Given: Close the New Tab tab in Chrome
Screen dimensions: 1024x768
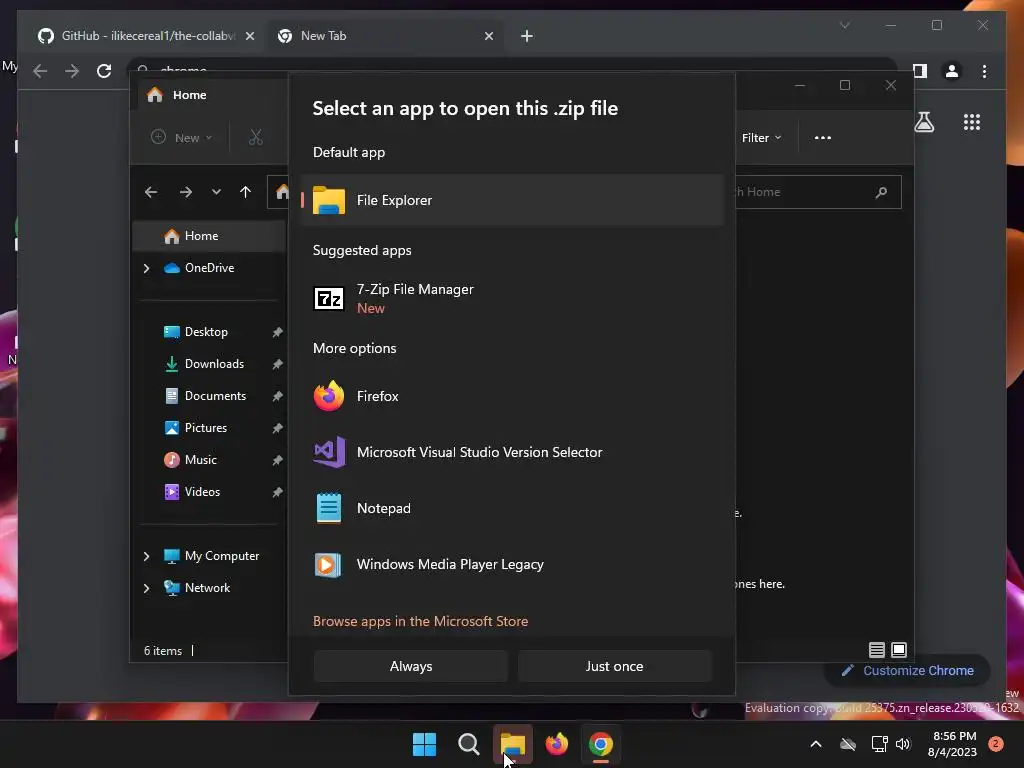Looking at the screenshot, I should (x=488, y=37).
